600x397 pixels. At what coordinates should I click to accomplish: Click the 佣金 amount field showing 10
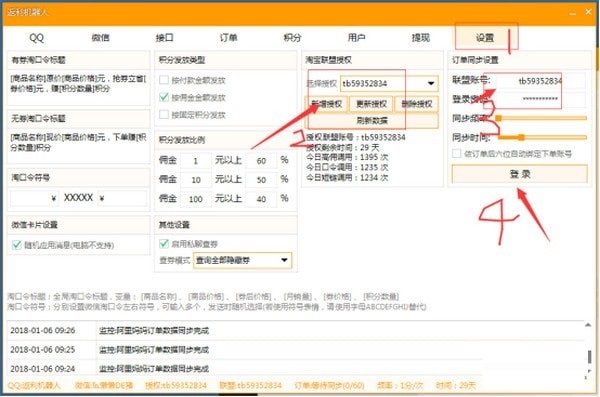(x=196, y=180)
